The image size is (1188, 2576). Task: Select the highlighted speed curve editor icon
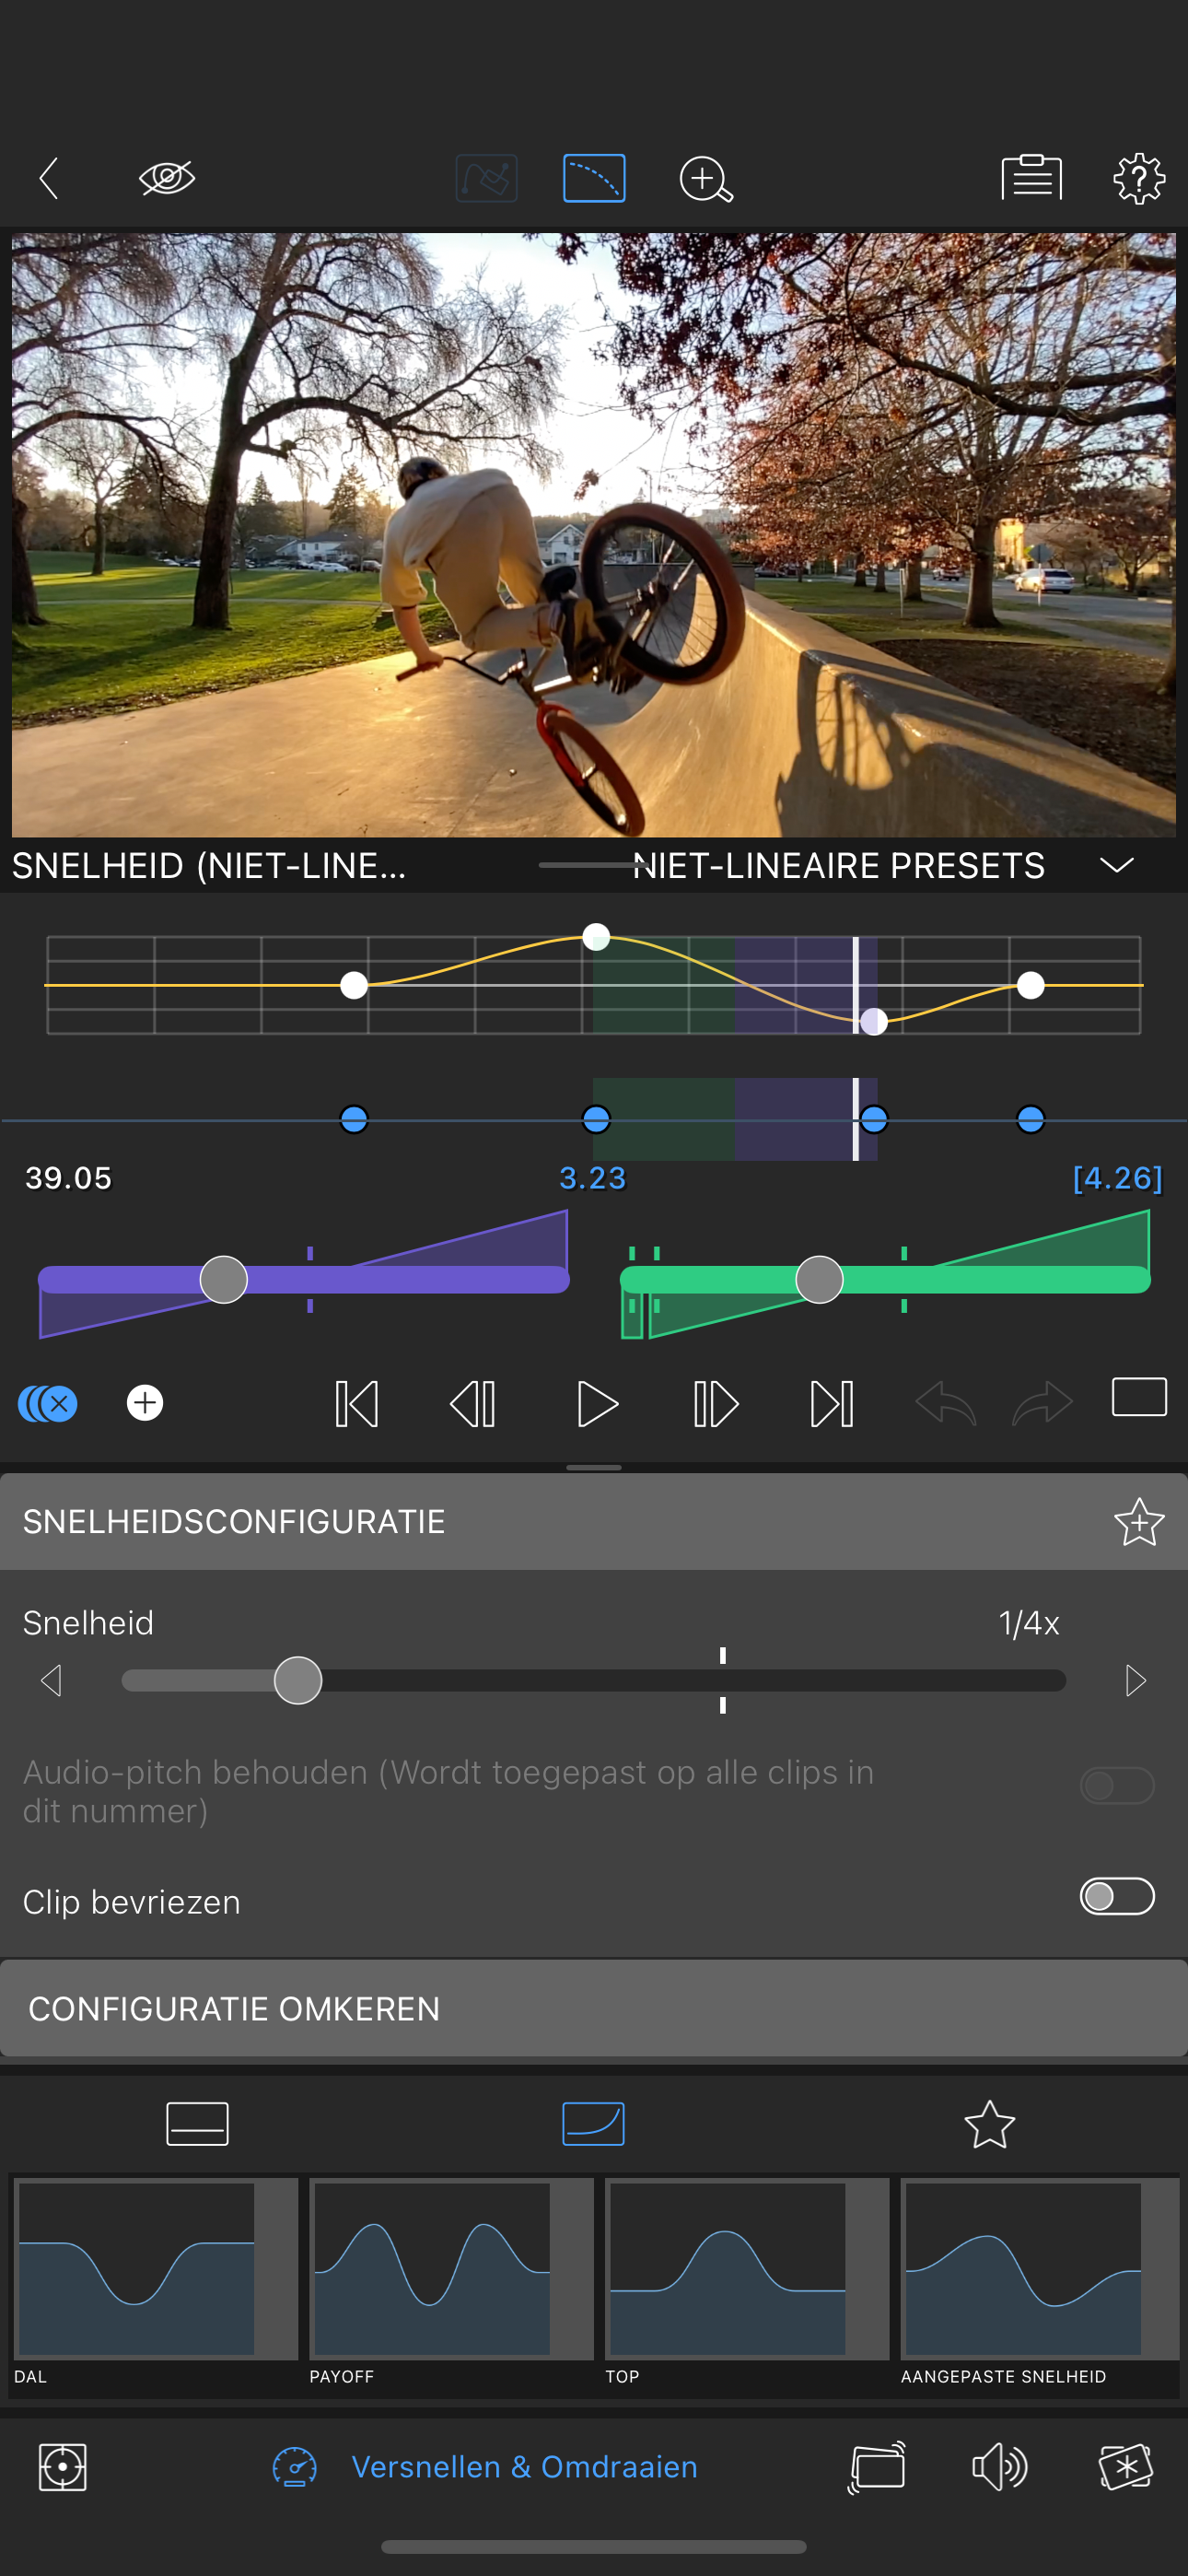point(594,179)
